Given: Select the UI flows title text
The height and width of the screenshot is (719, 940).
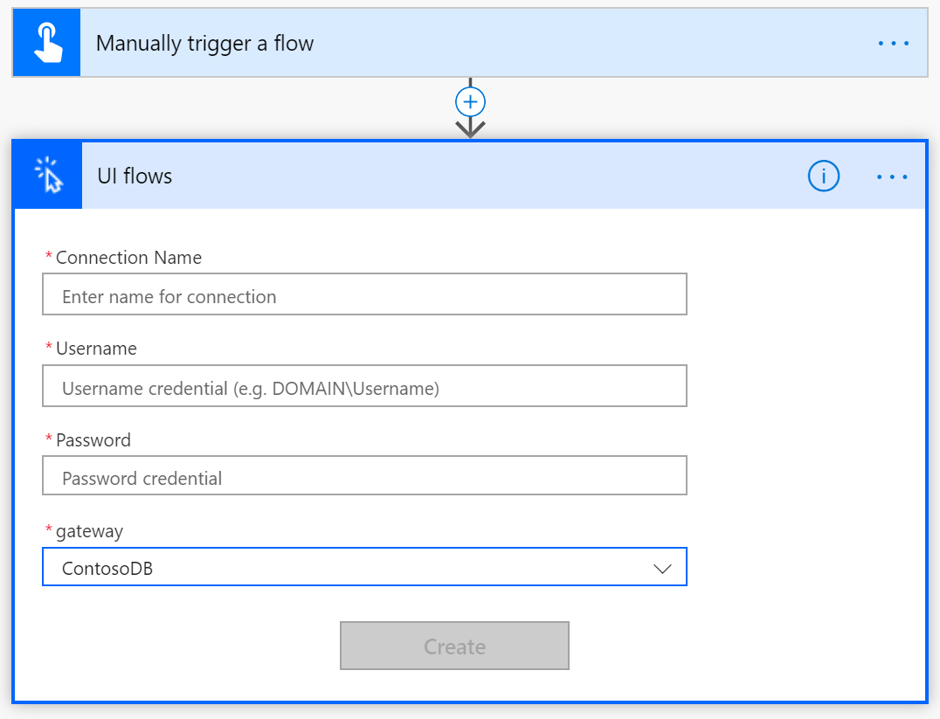Looking at the screenshot, I should [x=135, y=176].
